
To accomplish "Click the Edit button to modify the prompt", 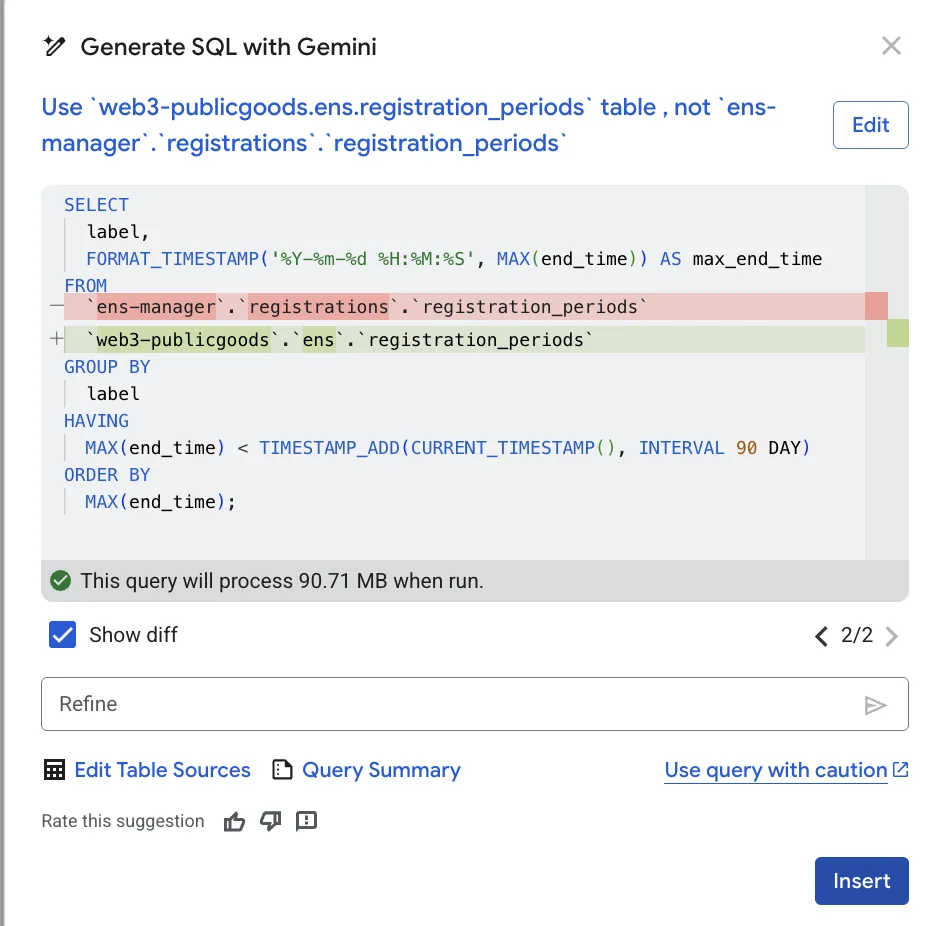I will pos(871,125).
